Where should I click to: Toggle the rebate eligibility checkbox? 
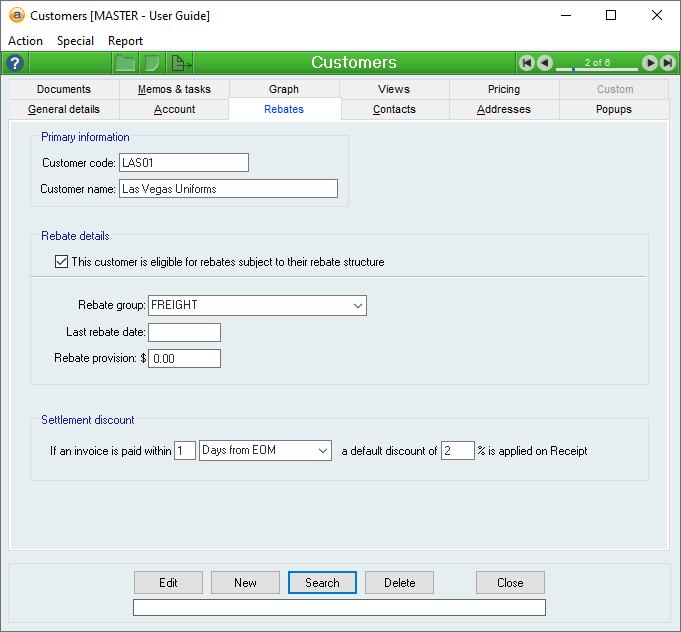click(x=61, y=262)
